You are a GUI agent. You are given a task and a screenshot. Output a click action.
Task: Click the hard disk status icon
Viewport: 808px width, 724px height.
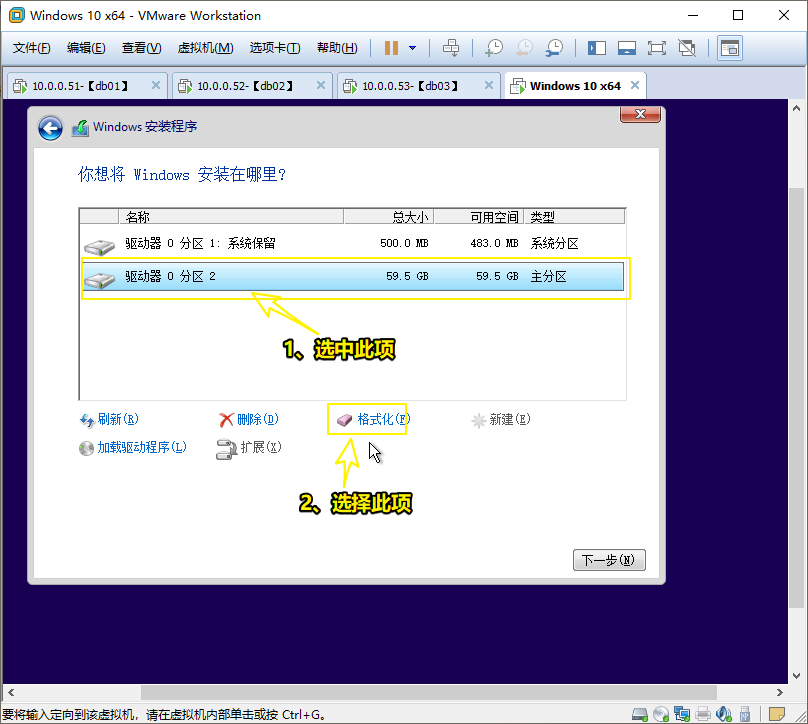tap(639, 714)
